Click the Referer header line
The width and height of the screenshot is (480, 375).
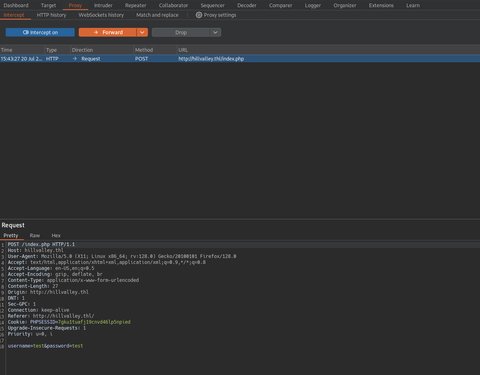[x=51, y=316]
